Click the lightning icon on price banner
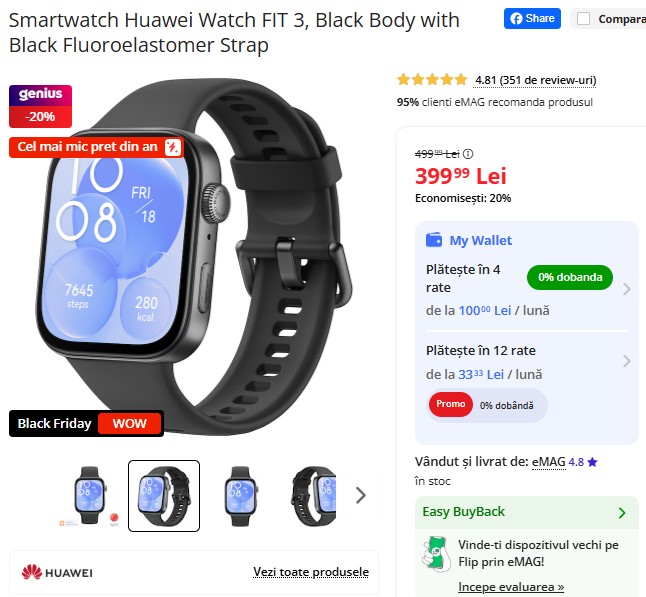 pyautogui.click(x=173, y=147)
